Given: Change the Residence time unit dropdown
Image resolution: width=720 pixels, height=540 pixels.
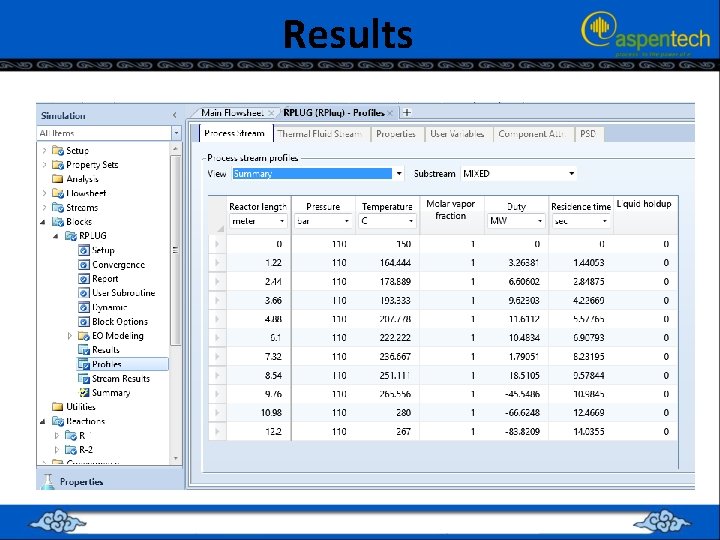Looking at the screenshot, I should pyautogui.click(x=605, y=221).
